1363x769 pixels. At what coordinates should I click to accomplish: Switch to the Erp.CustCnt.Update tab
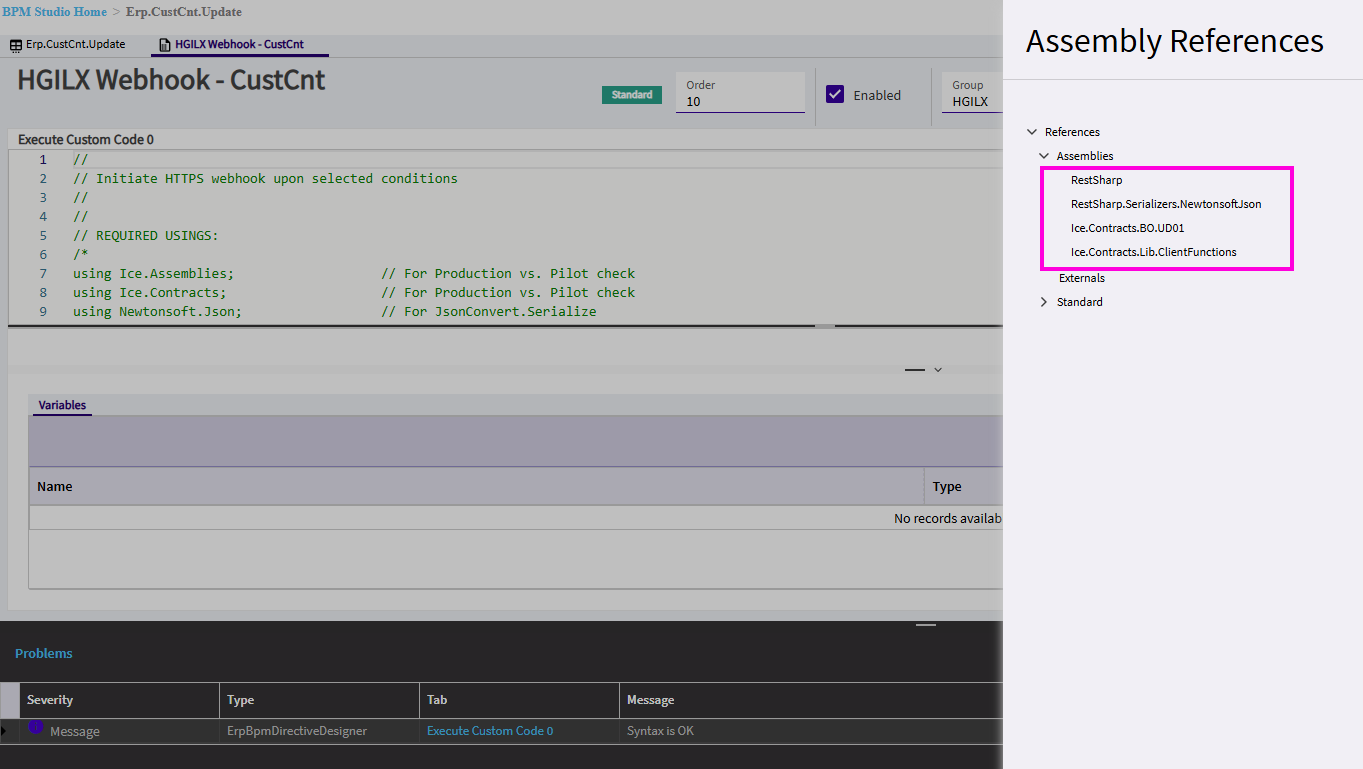[75, 45]
